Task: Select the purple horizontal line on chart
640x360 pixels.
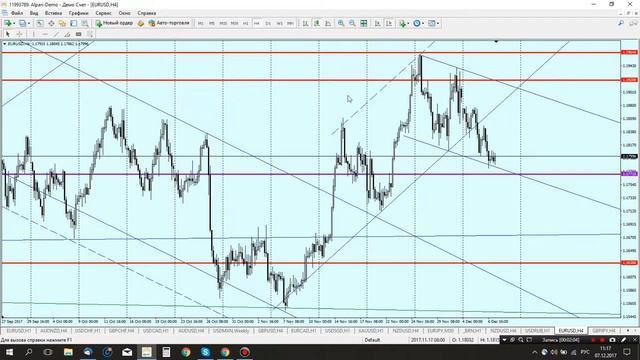Action: [310, 174]
